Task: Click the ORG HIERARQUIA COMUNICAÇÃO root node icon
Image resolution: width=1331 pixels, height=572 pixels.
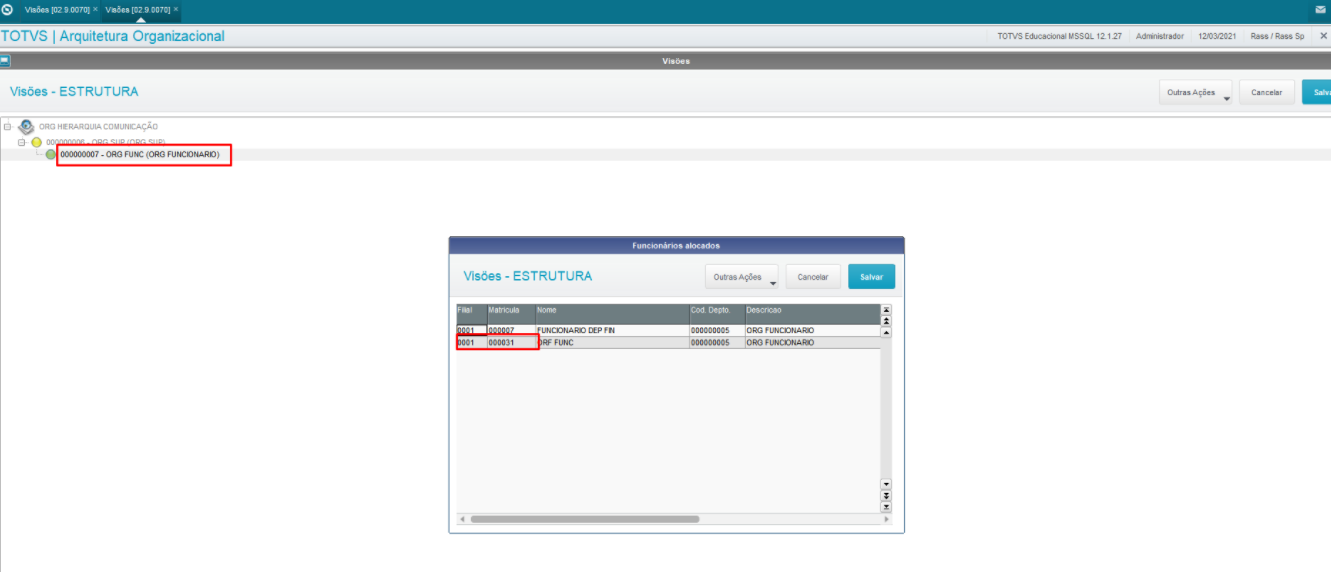Action: point(26,127)
